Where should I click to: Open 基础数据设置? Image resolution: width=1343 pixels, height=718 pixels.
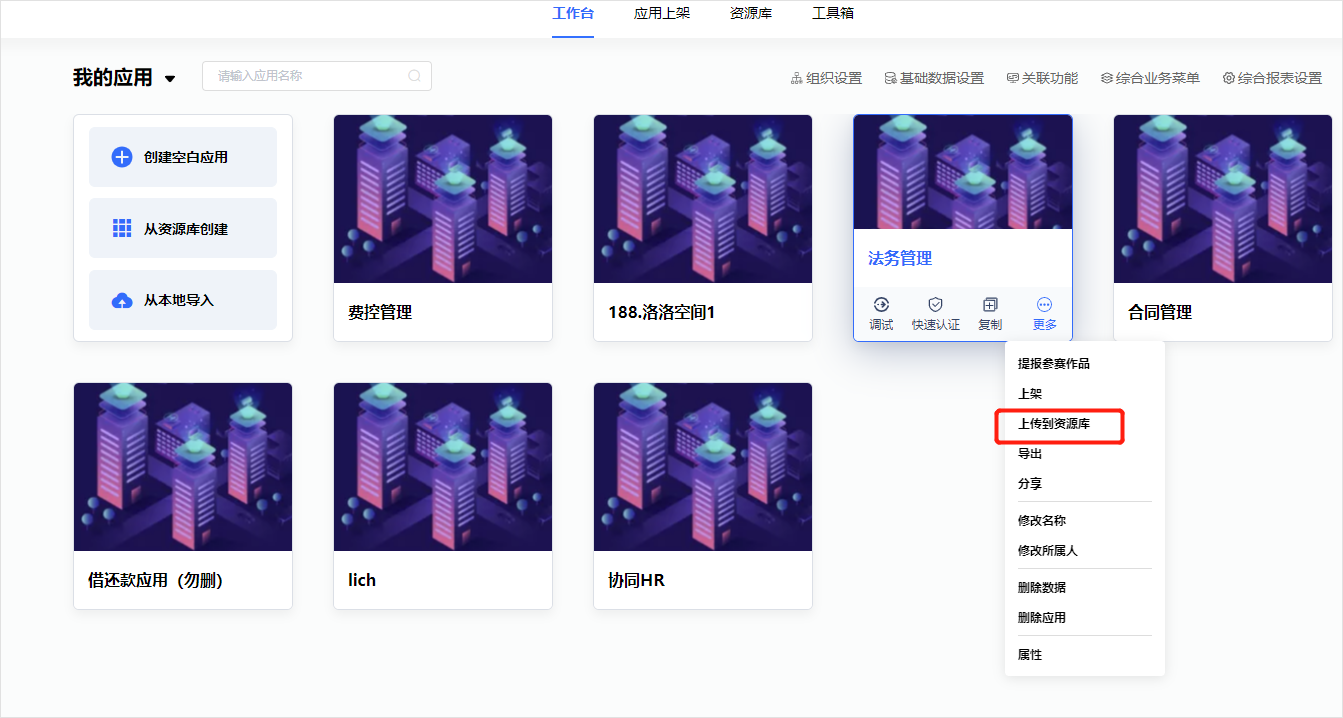[934, 78]
